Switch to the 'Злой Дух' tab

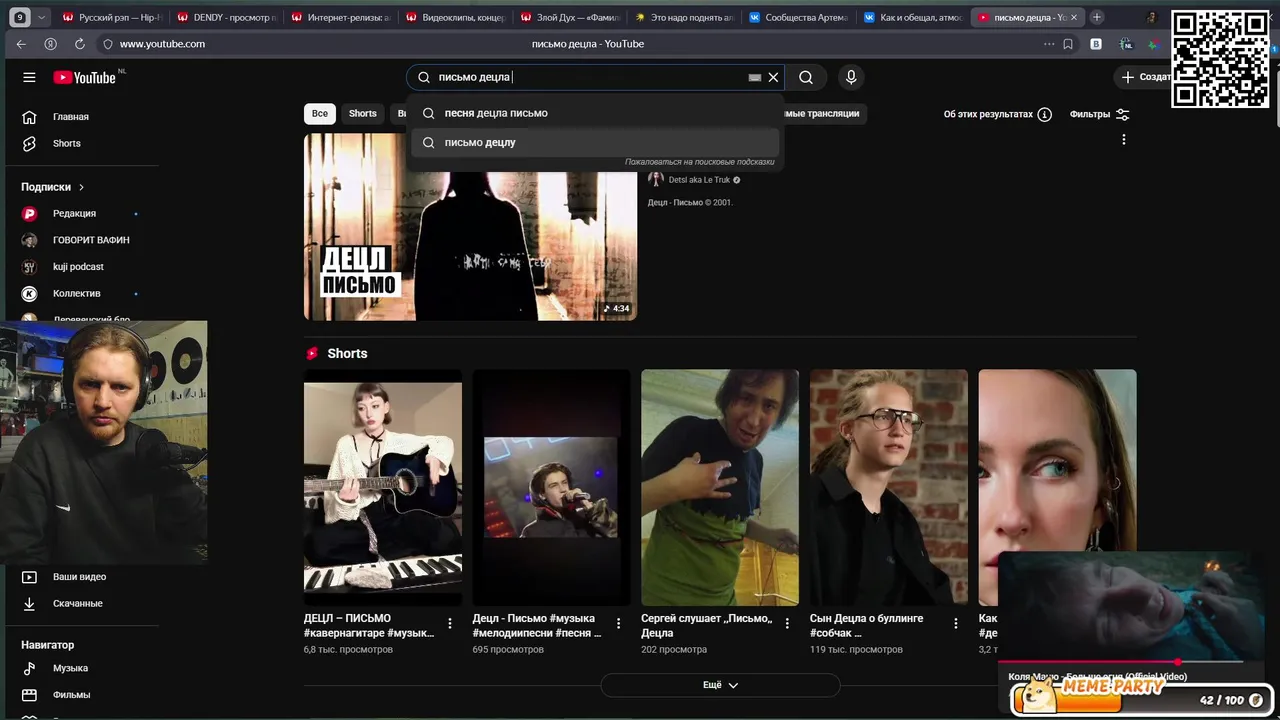[x=569, y=17]
